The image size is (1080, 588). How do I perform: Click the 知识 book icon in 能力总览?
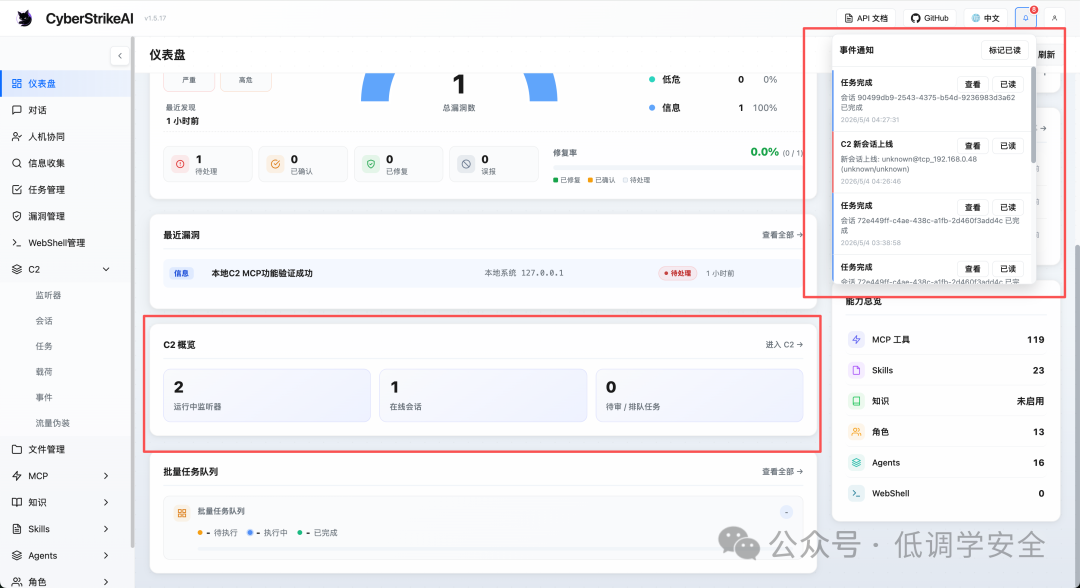856,401
